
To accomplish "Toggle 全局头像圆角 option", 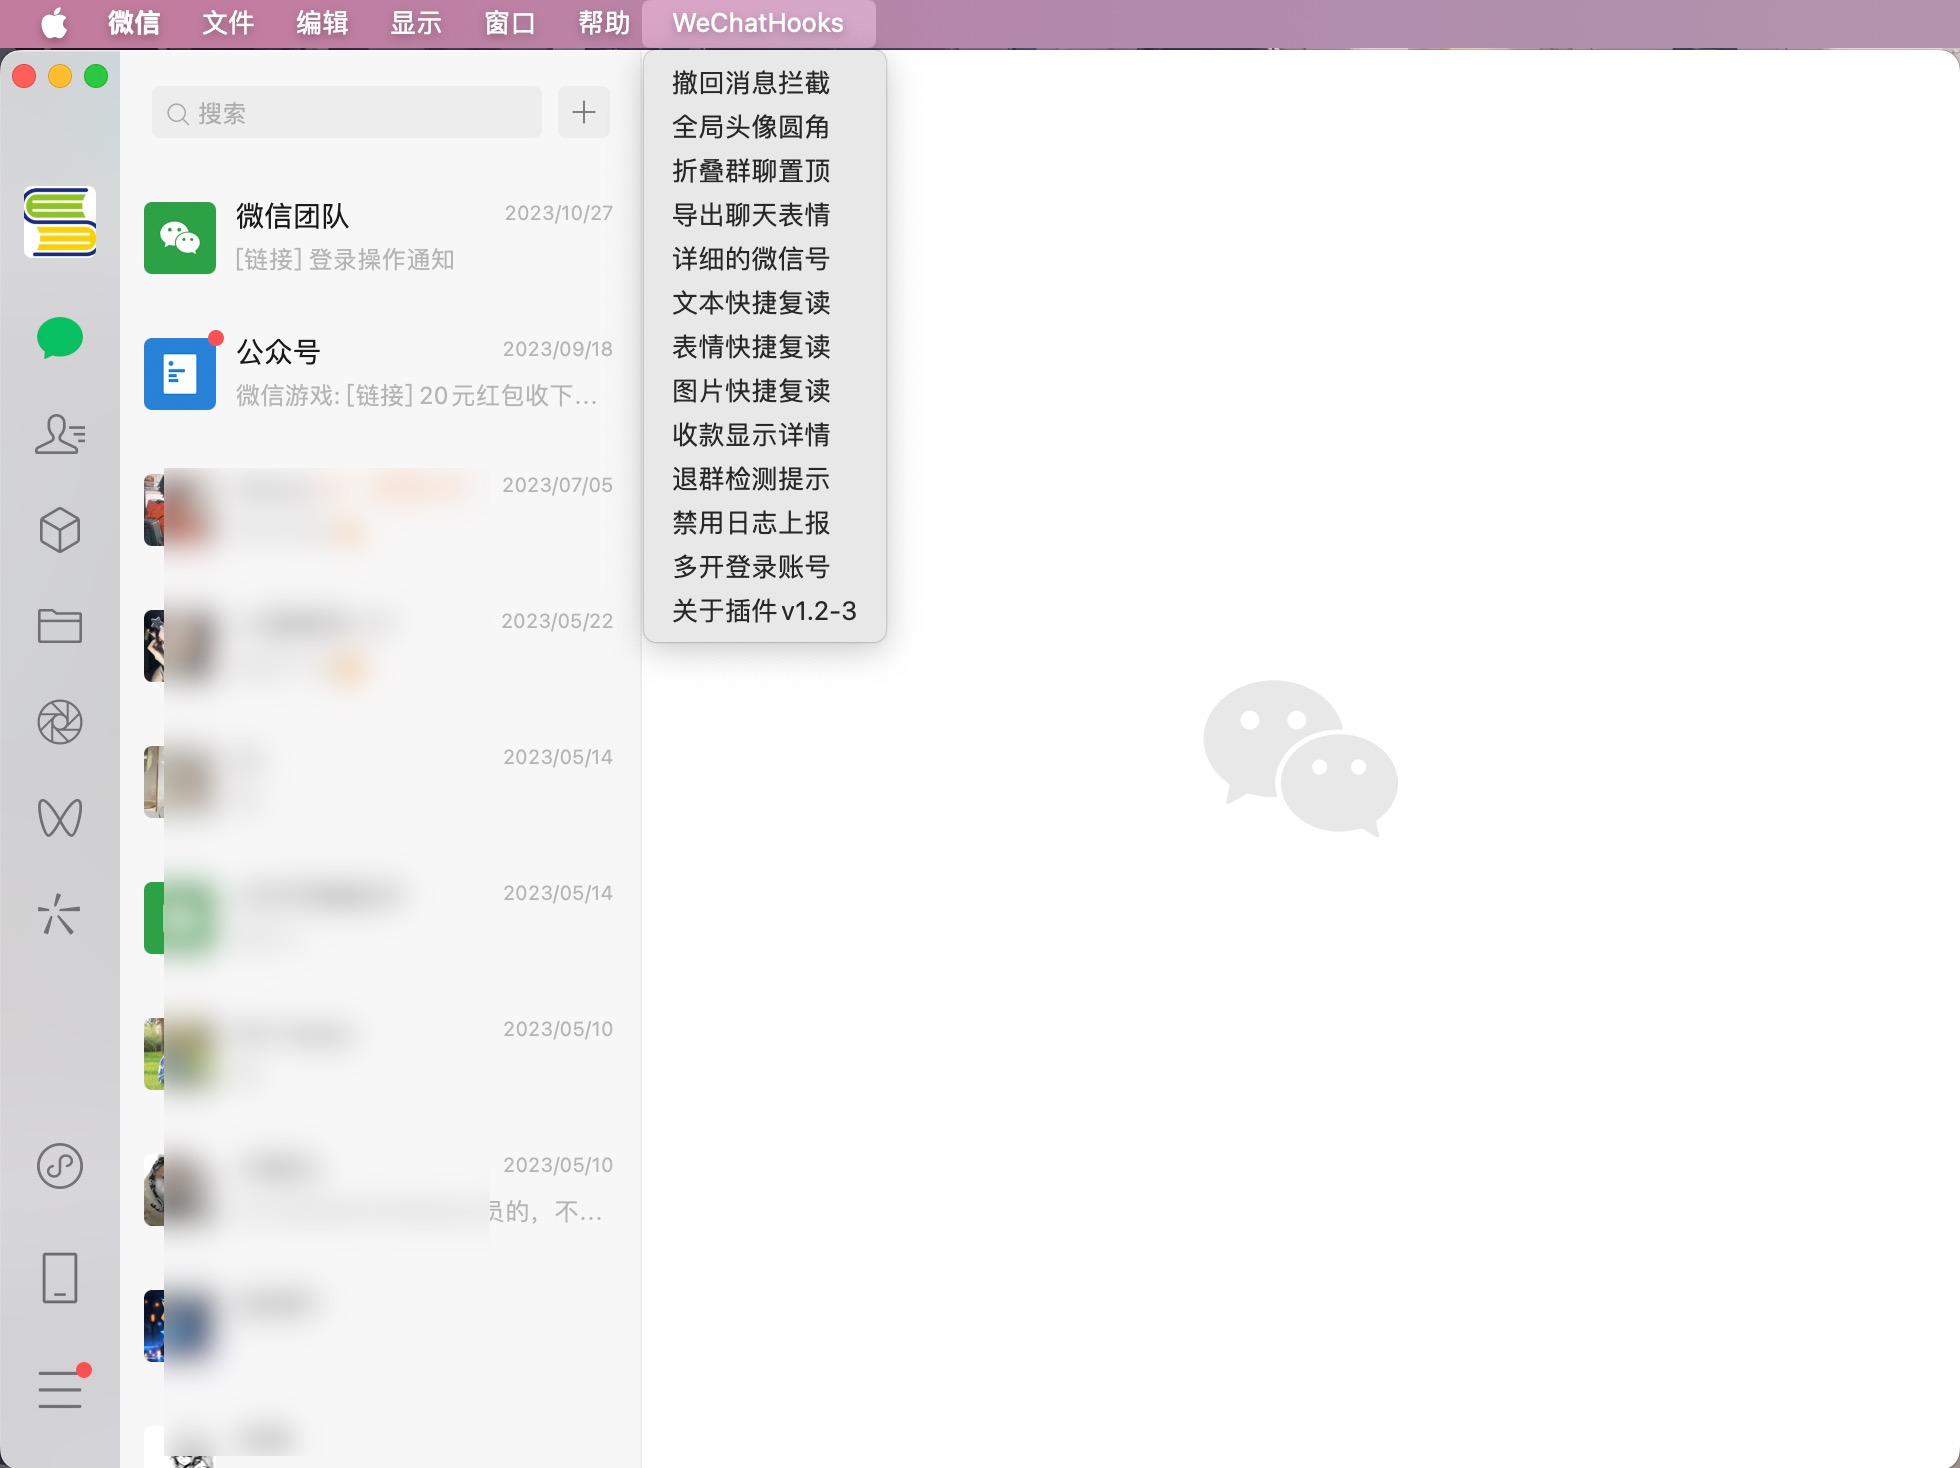I will tap(765, 127).
